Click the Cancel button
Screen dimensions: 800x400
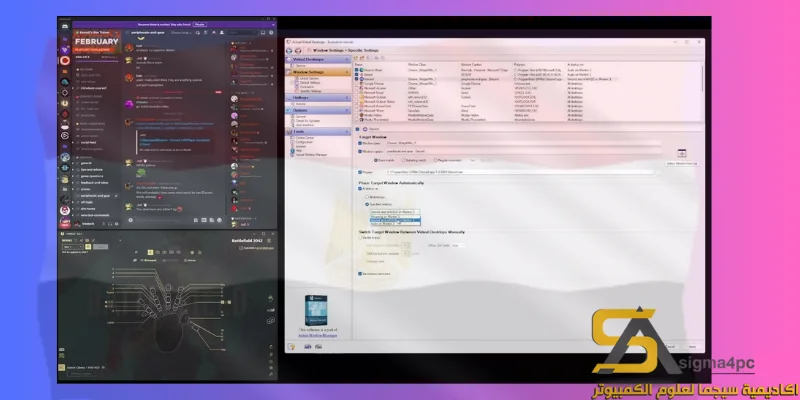point(670,346)
